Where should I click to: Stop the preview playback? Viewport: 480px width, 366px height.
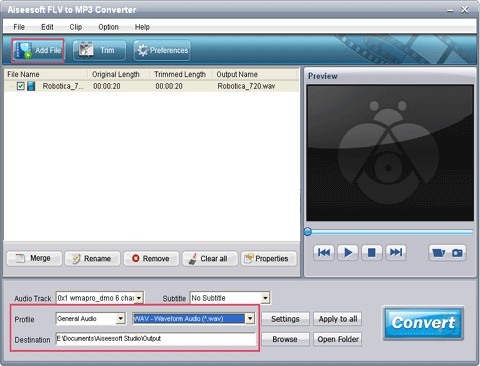(x=372, y=252)
